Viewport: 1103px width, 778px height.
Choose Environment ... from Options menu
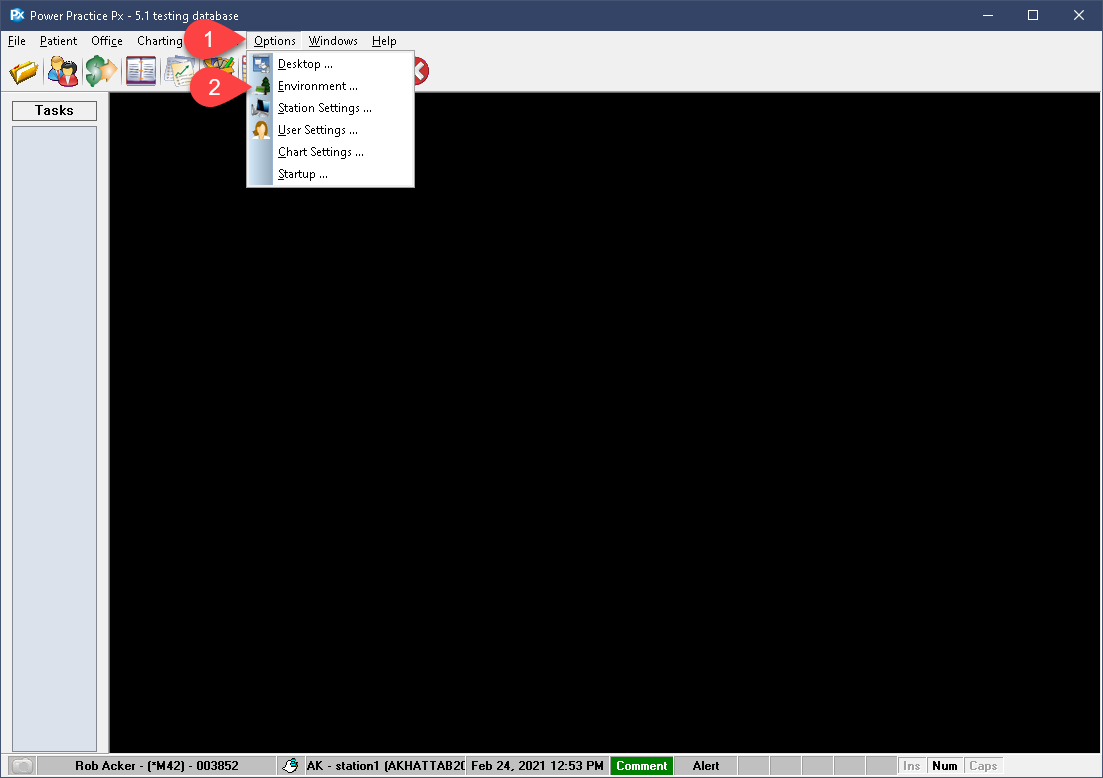click(x=331, y=86)
